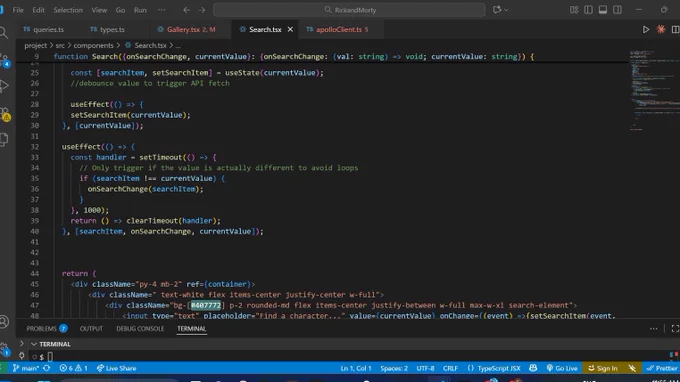Go back using navigation arrow

coord(186,10)
